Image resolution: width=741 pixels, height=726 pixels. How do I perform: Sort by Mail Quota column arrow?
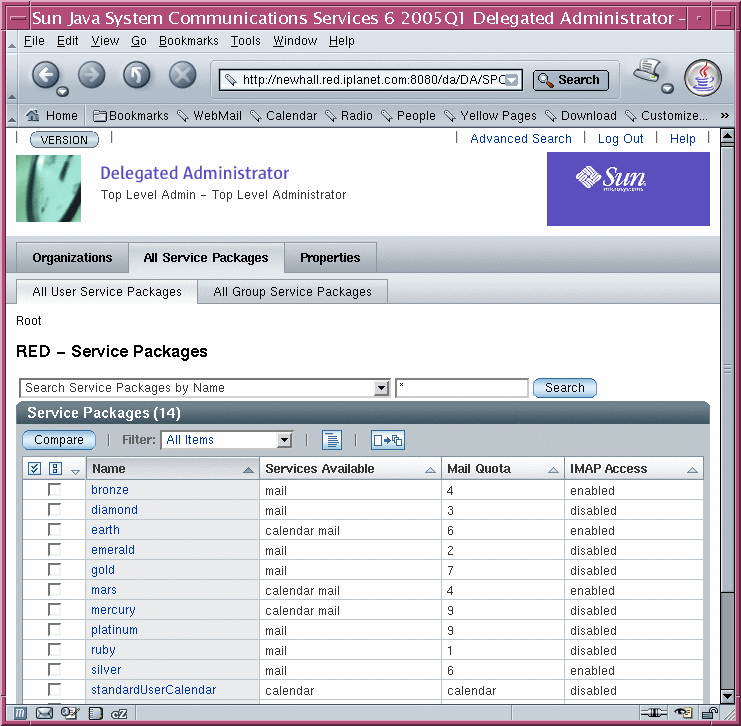(553, 470)
